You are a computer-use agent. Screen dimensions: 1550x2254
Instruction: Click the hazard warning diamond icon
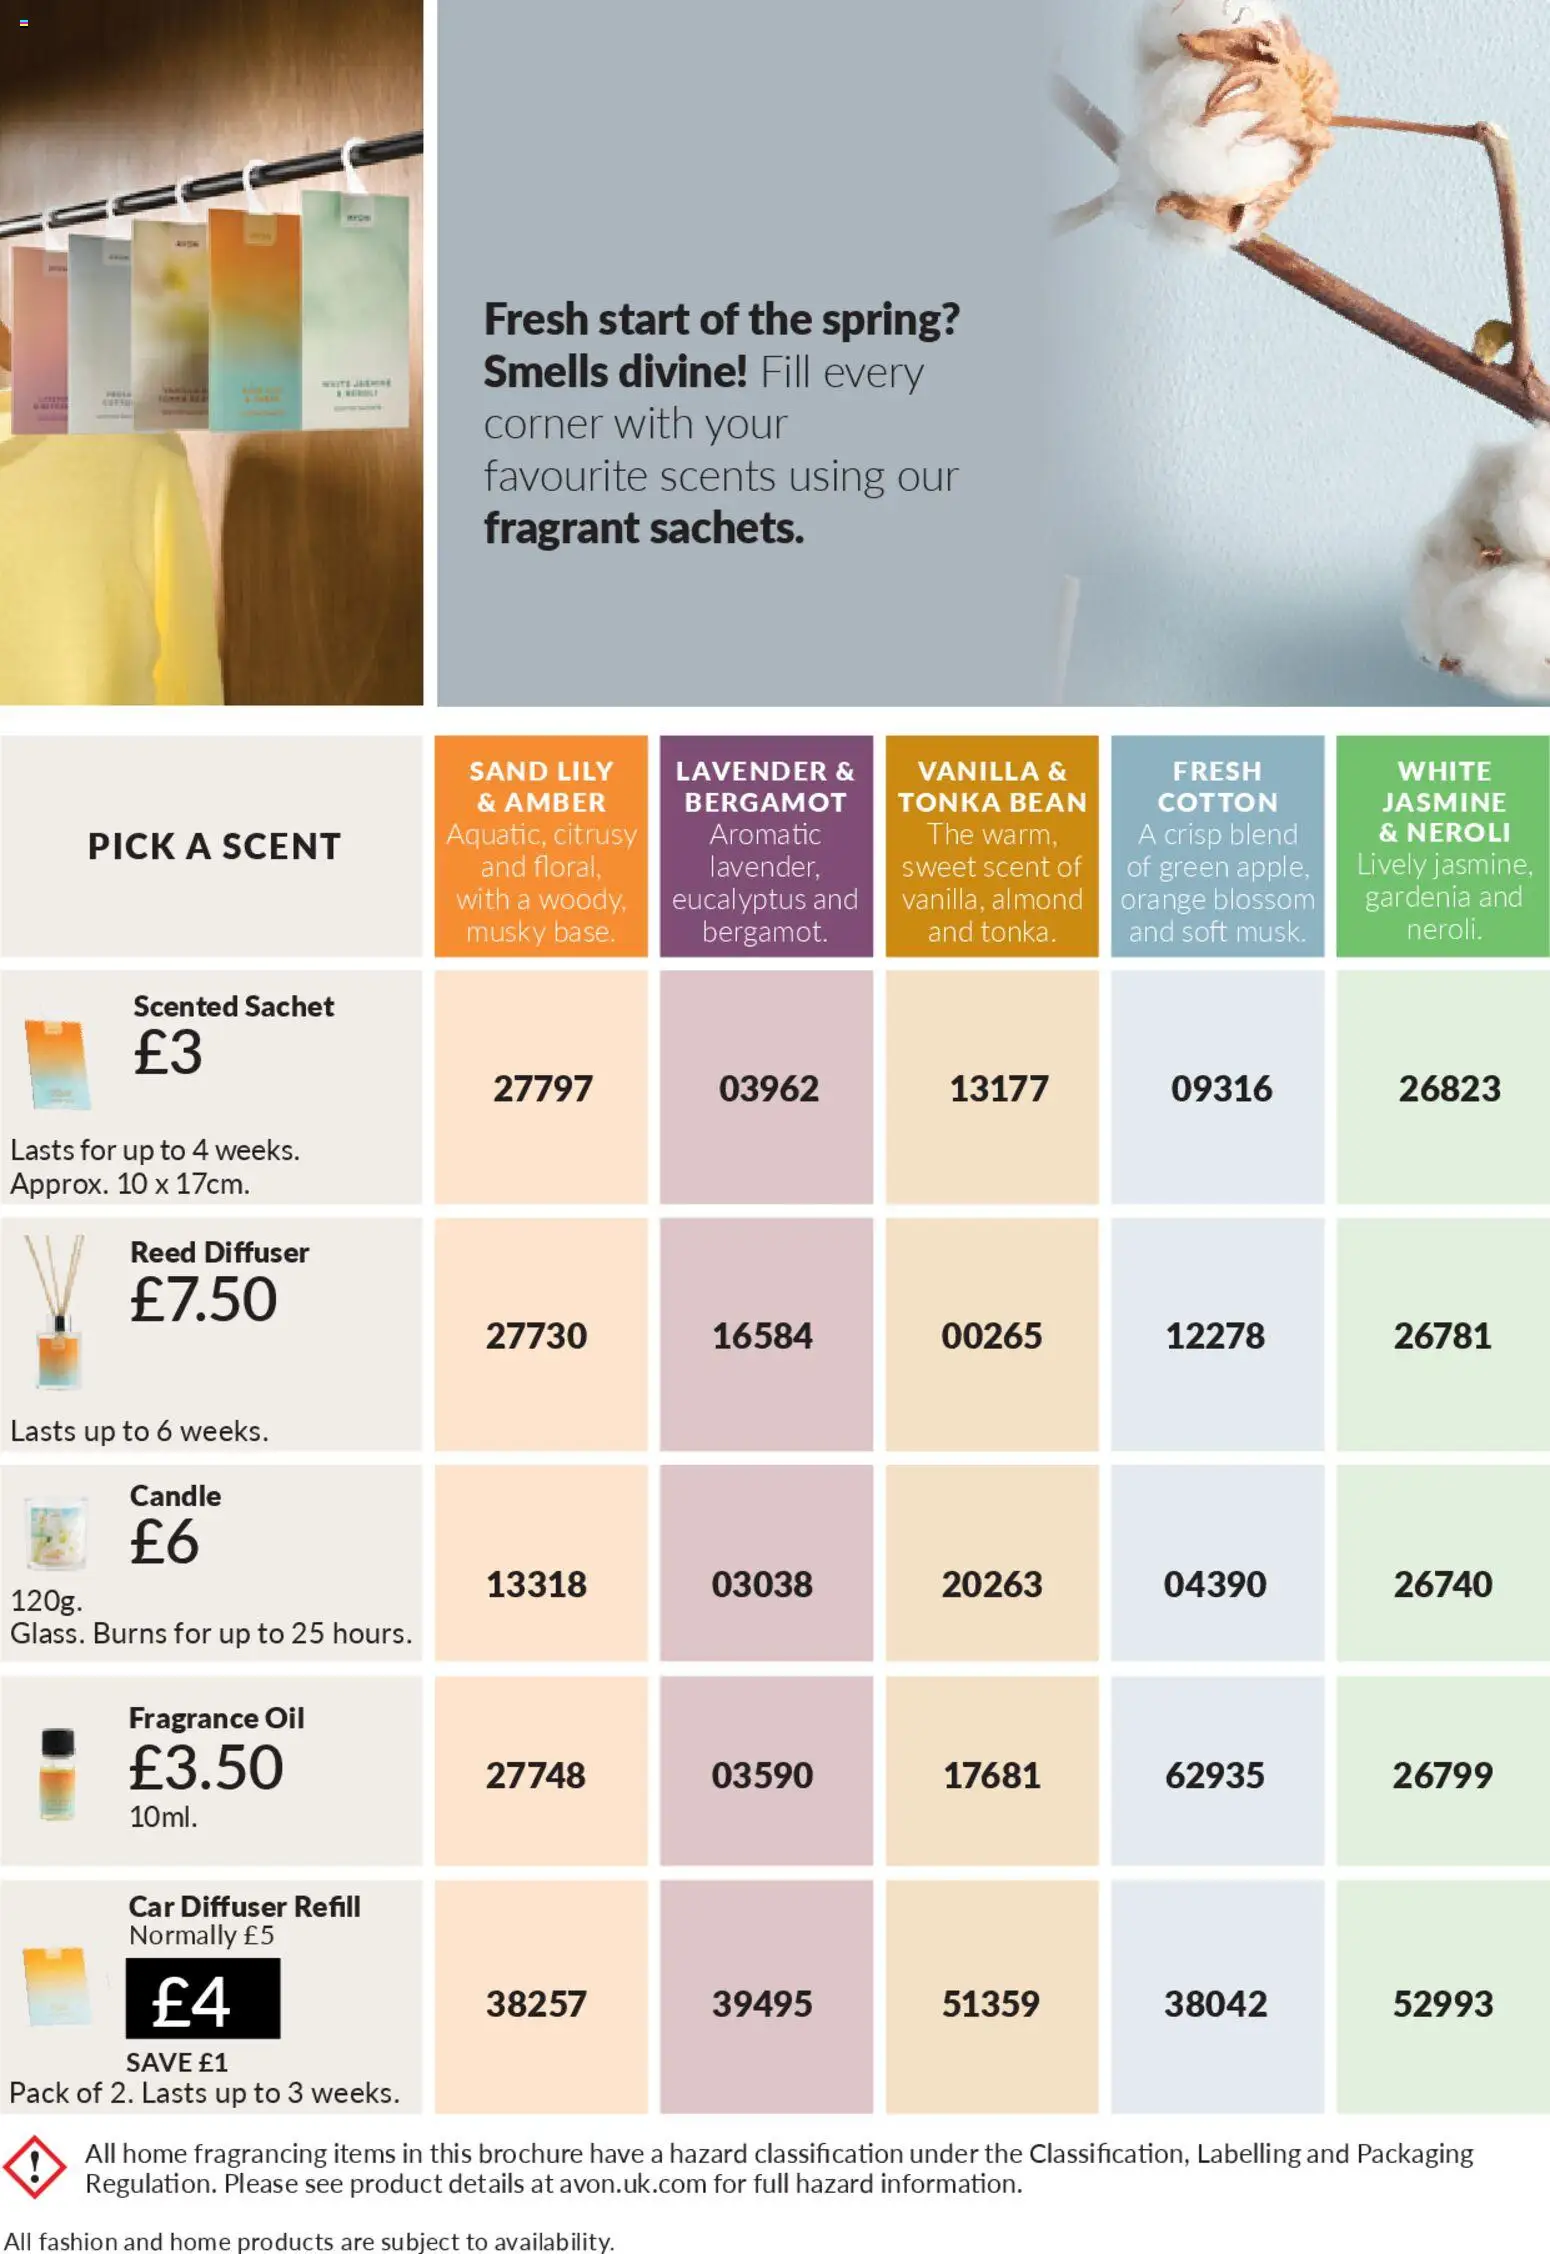tap(34, 2167)
